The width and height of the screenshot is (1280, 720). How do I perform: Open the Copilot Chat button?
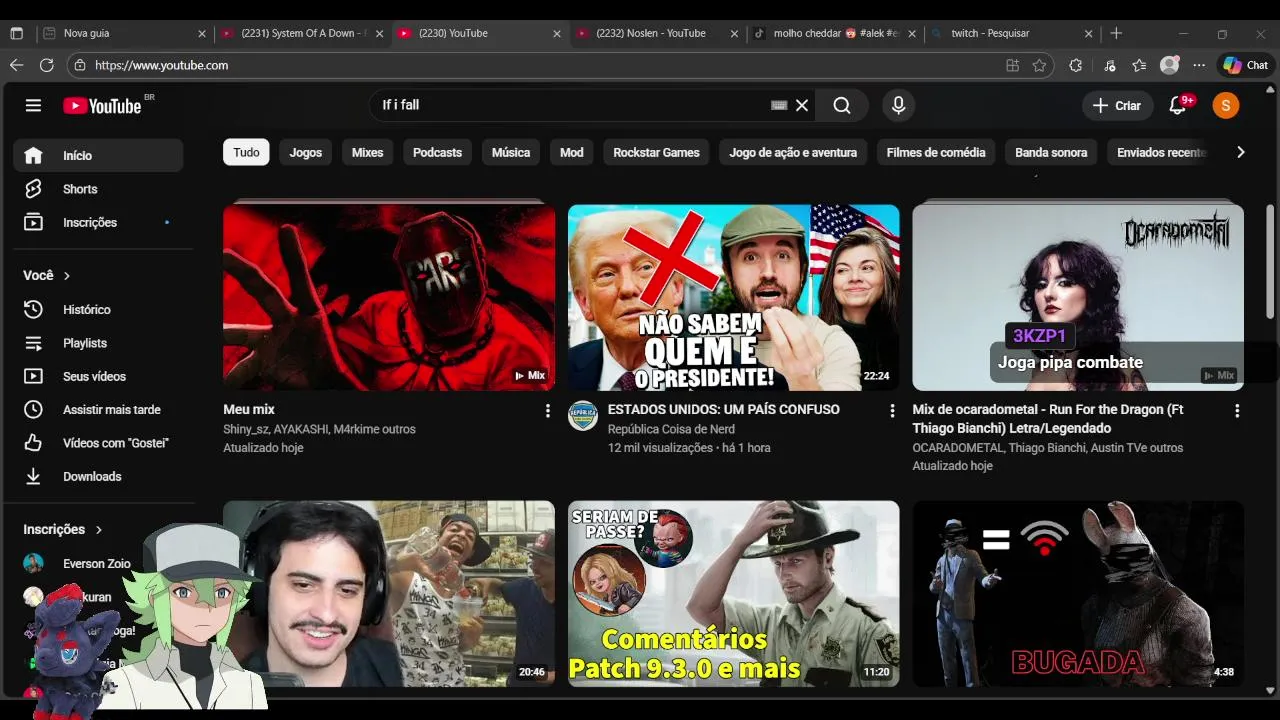tap(1246, 65)
